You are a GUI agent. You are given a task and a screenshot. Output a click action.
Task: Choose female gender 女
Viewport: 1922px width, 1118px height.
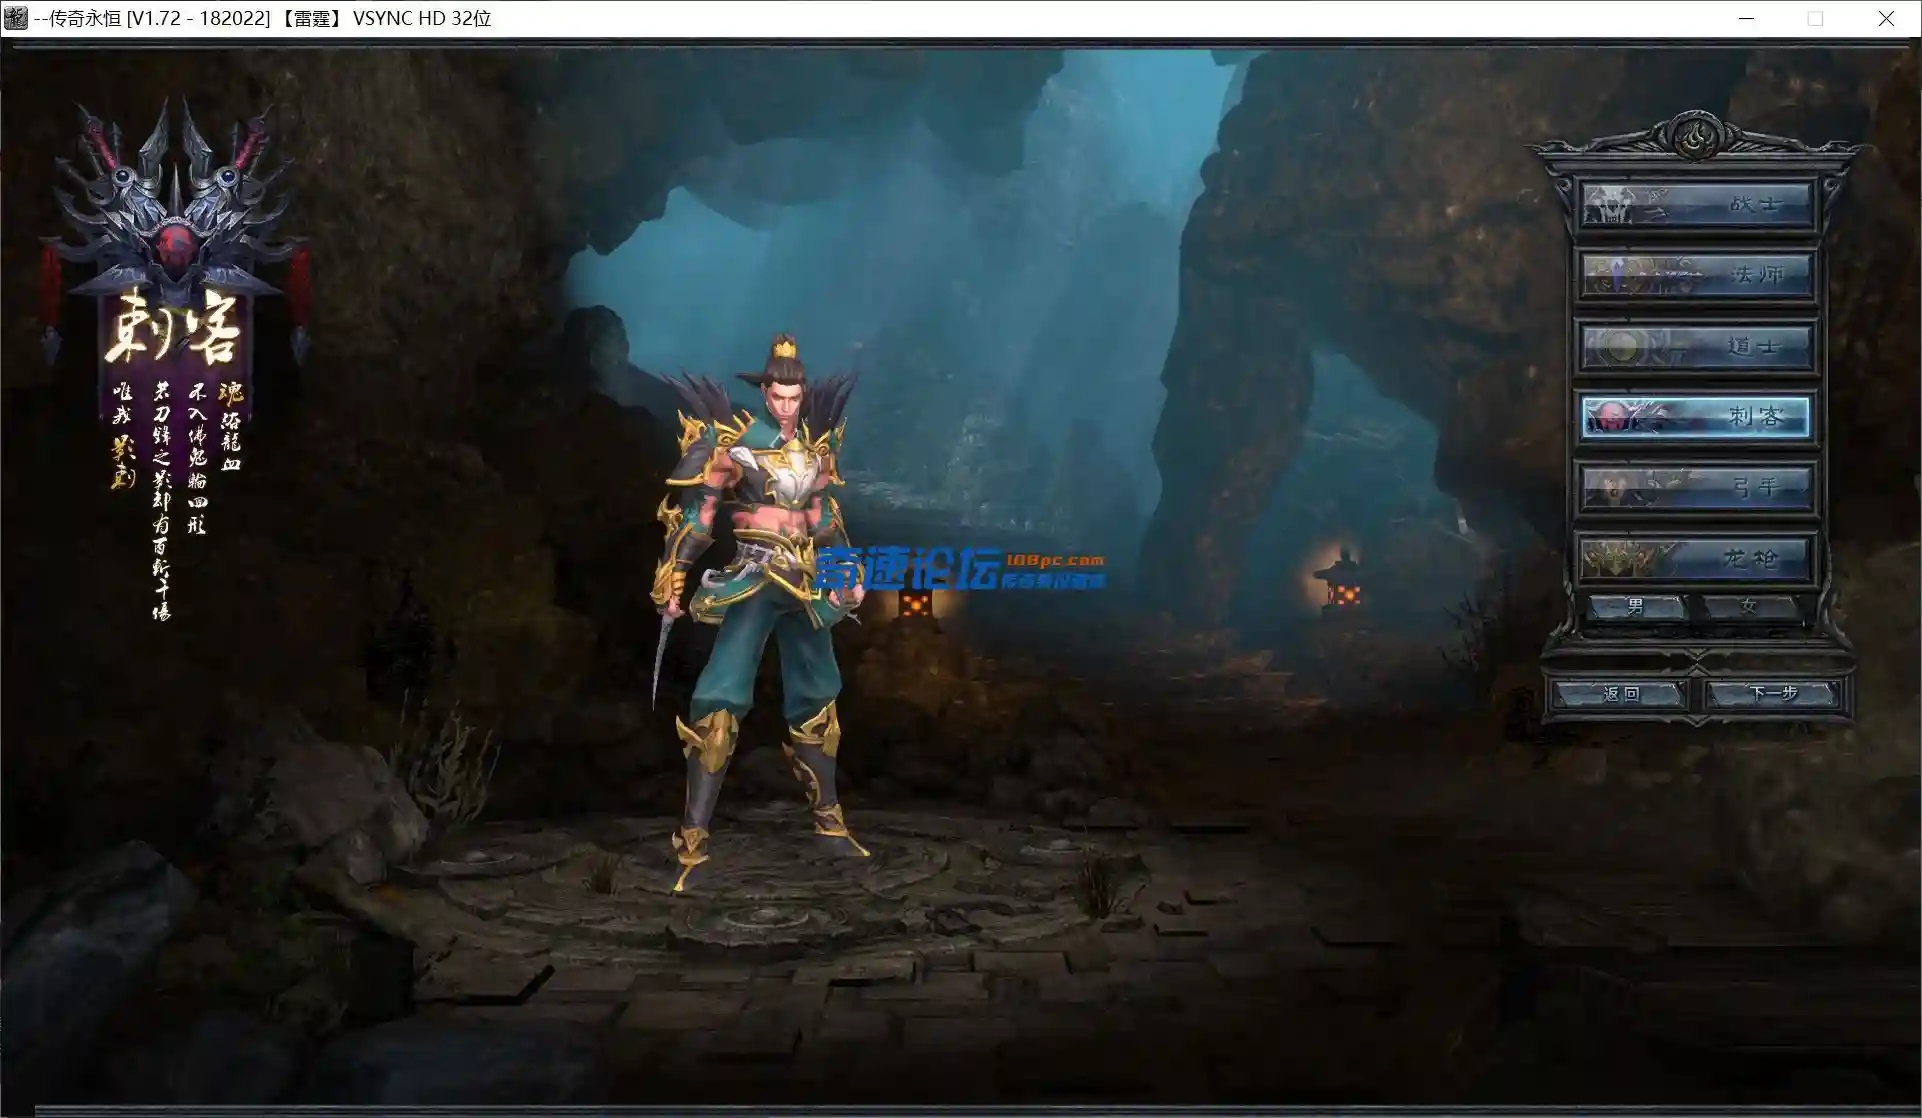click(x=1749, y=607)
